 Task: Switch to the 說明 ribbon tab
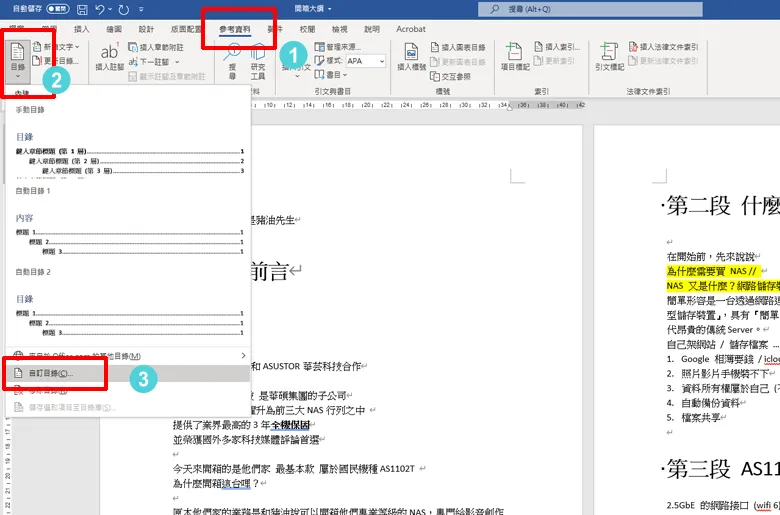click(372, 29)
